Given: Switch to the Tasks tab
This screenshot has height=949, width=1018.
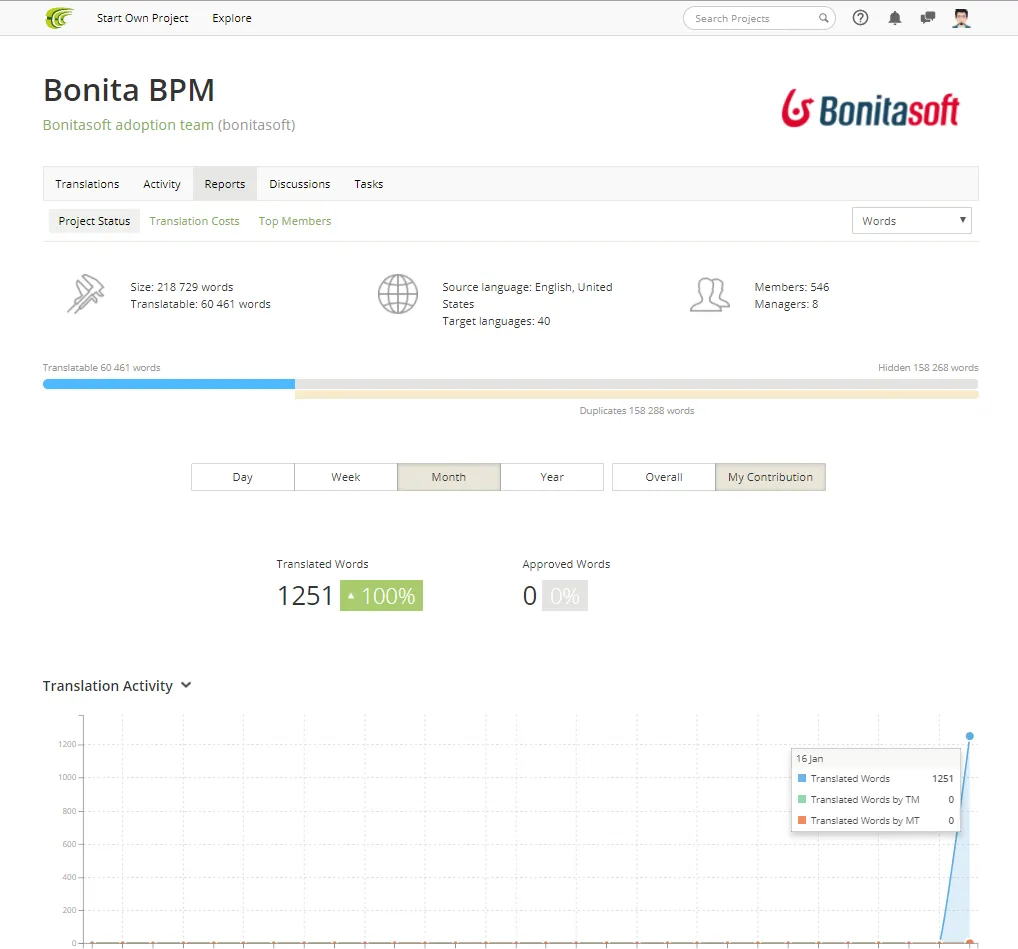Looking at the screenshot, I should 369,184.
